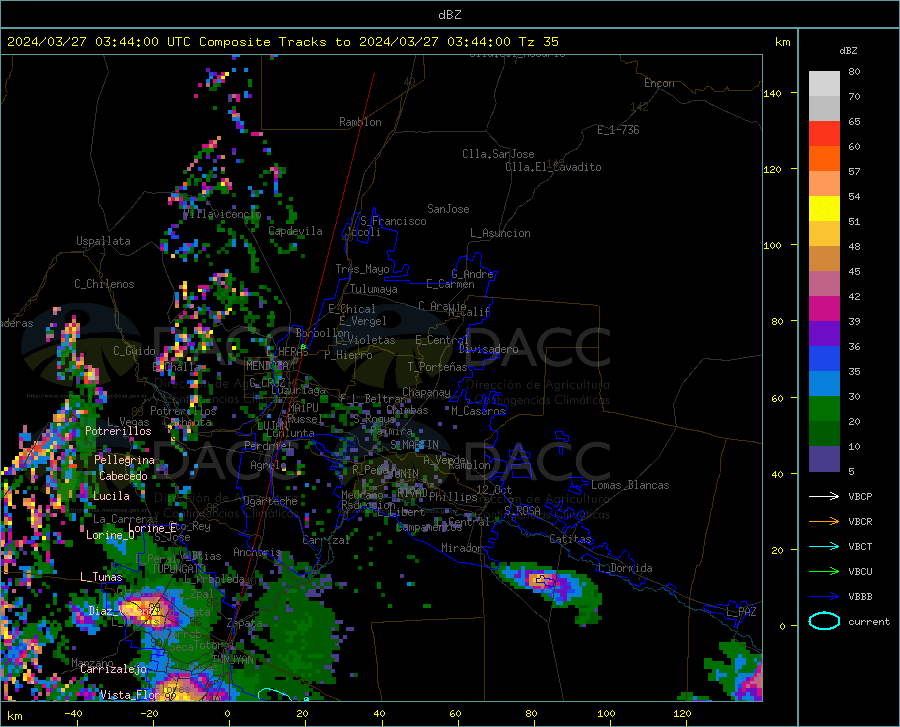Viewport: 900px width, 727px height.
Task: Click the L_Dormida label
Action: pos(624,568)
